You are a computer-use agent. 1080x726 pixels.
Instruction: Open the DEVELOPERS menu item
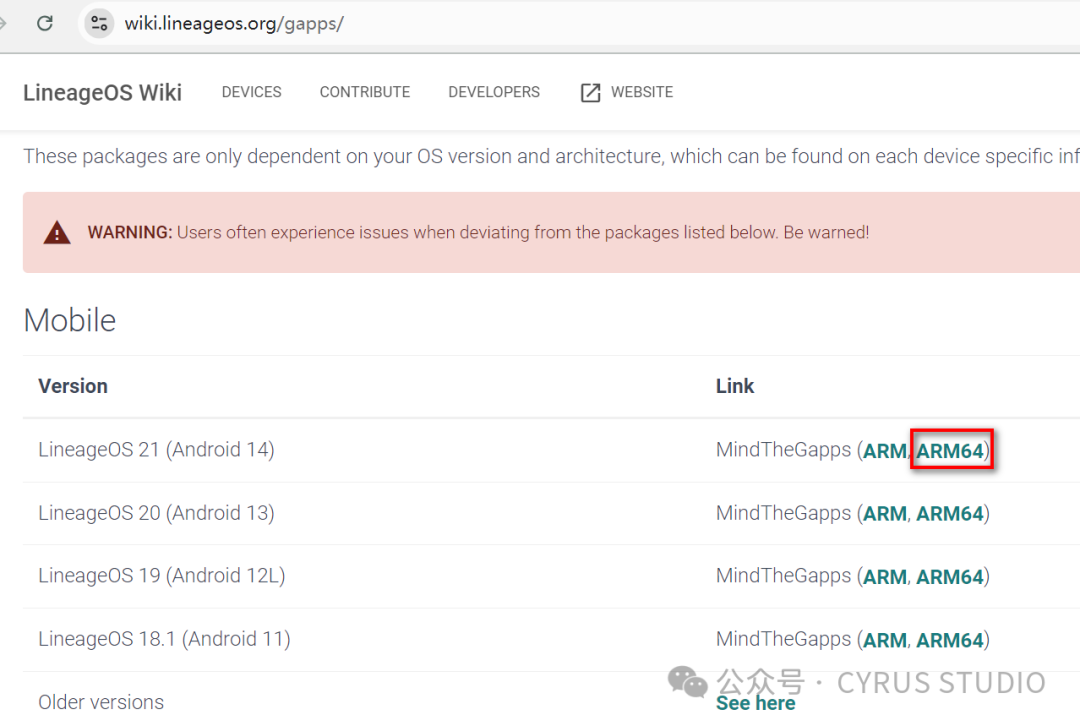[x=494, y=92]
